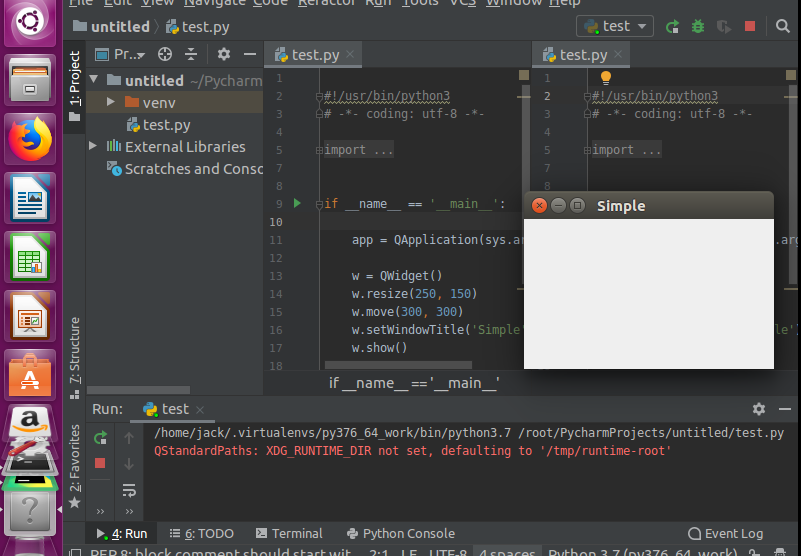Image resolution: width=801 pixels, height=556 pixels.
Task: Click the 4 spaces indent status entry
Action: tap(506, 552)
